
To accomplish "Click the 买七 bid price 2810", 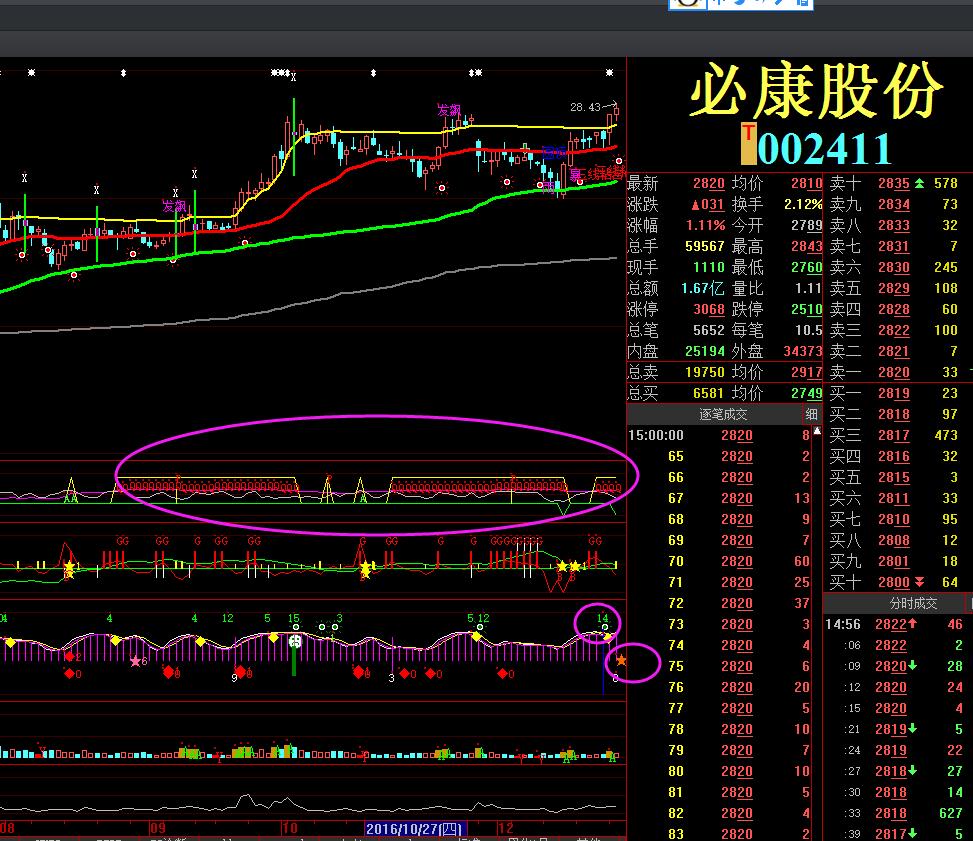I will [894, 519].
